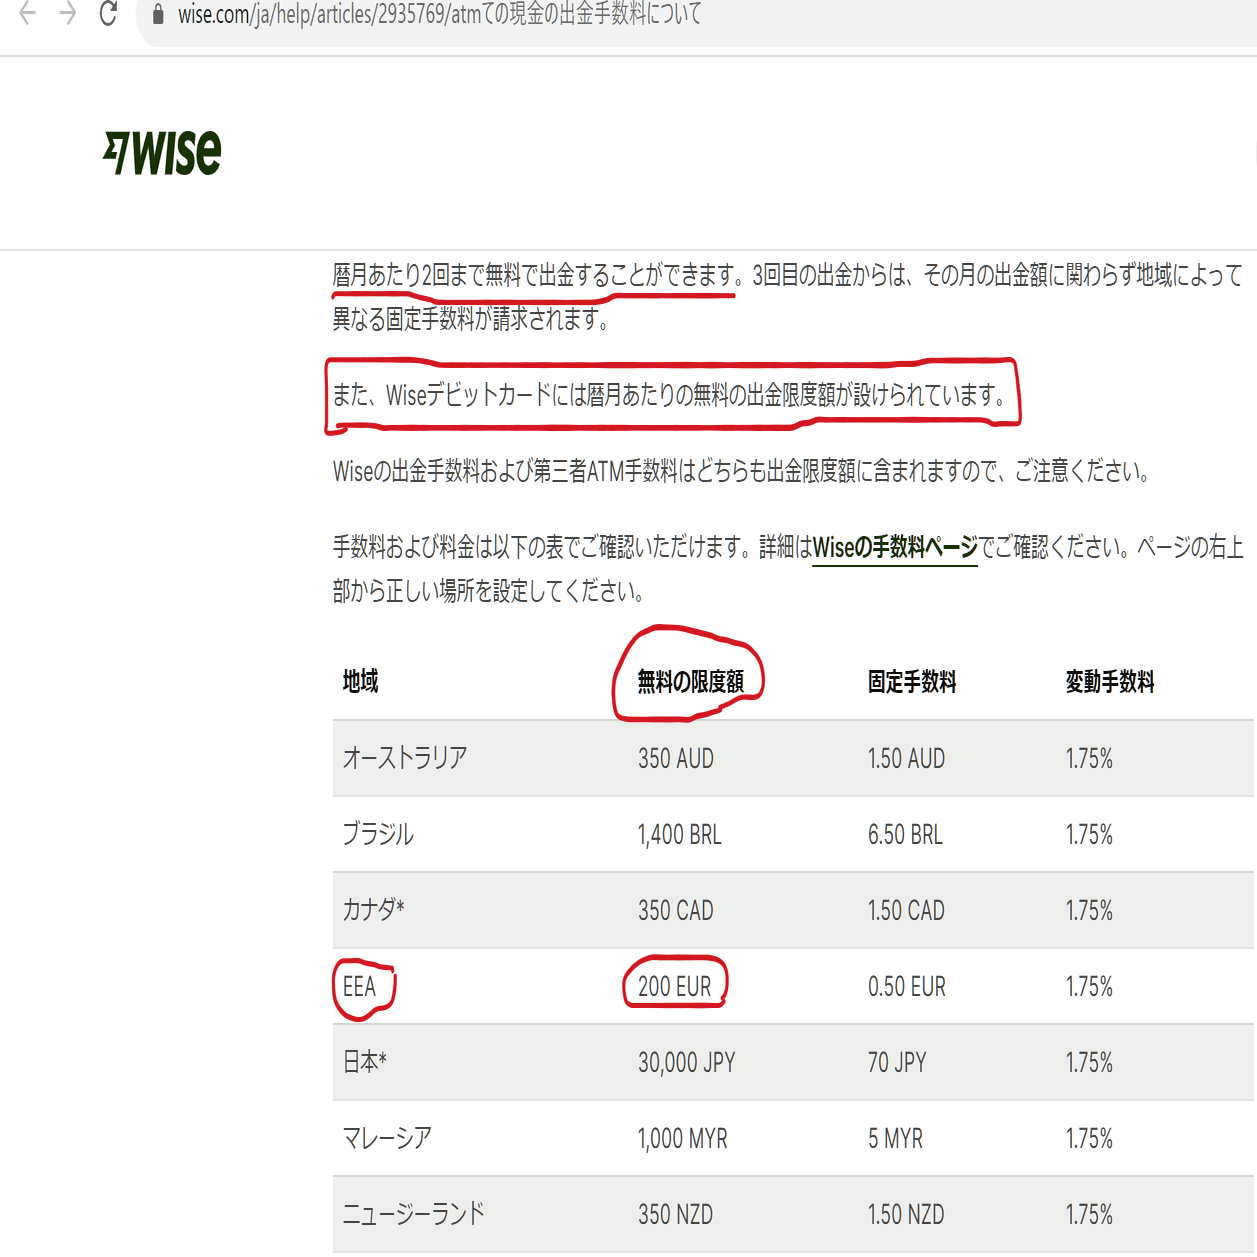The height and width of the screenshot is (1257, 1257).
Task: Select the 1.75% cell in the オーストラリア row
Action: pyautogui.click(x=1089, y=759)
